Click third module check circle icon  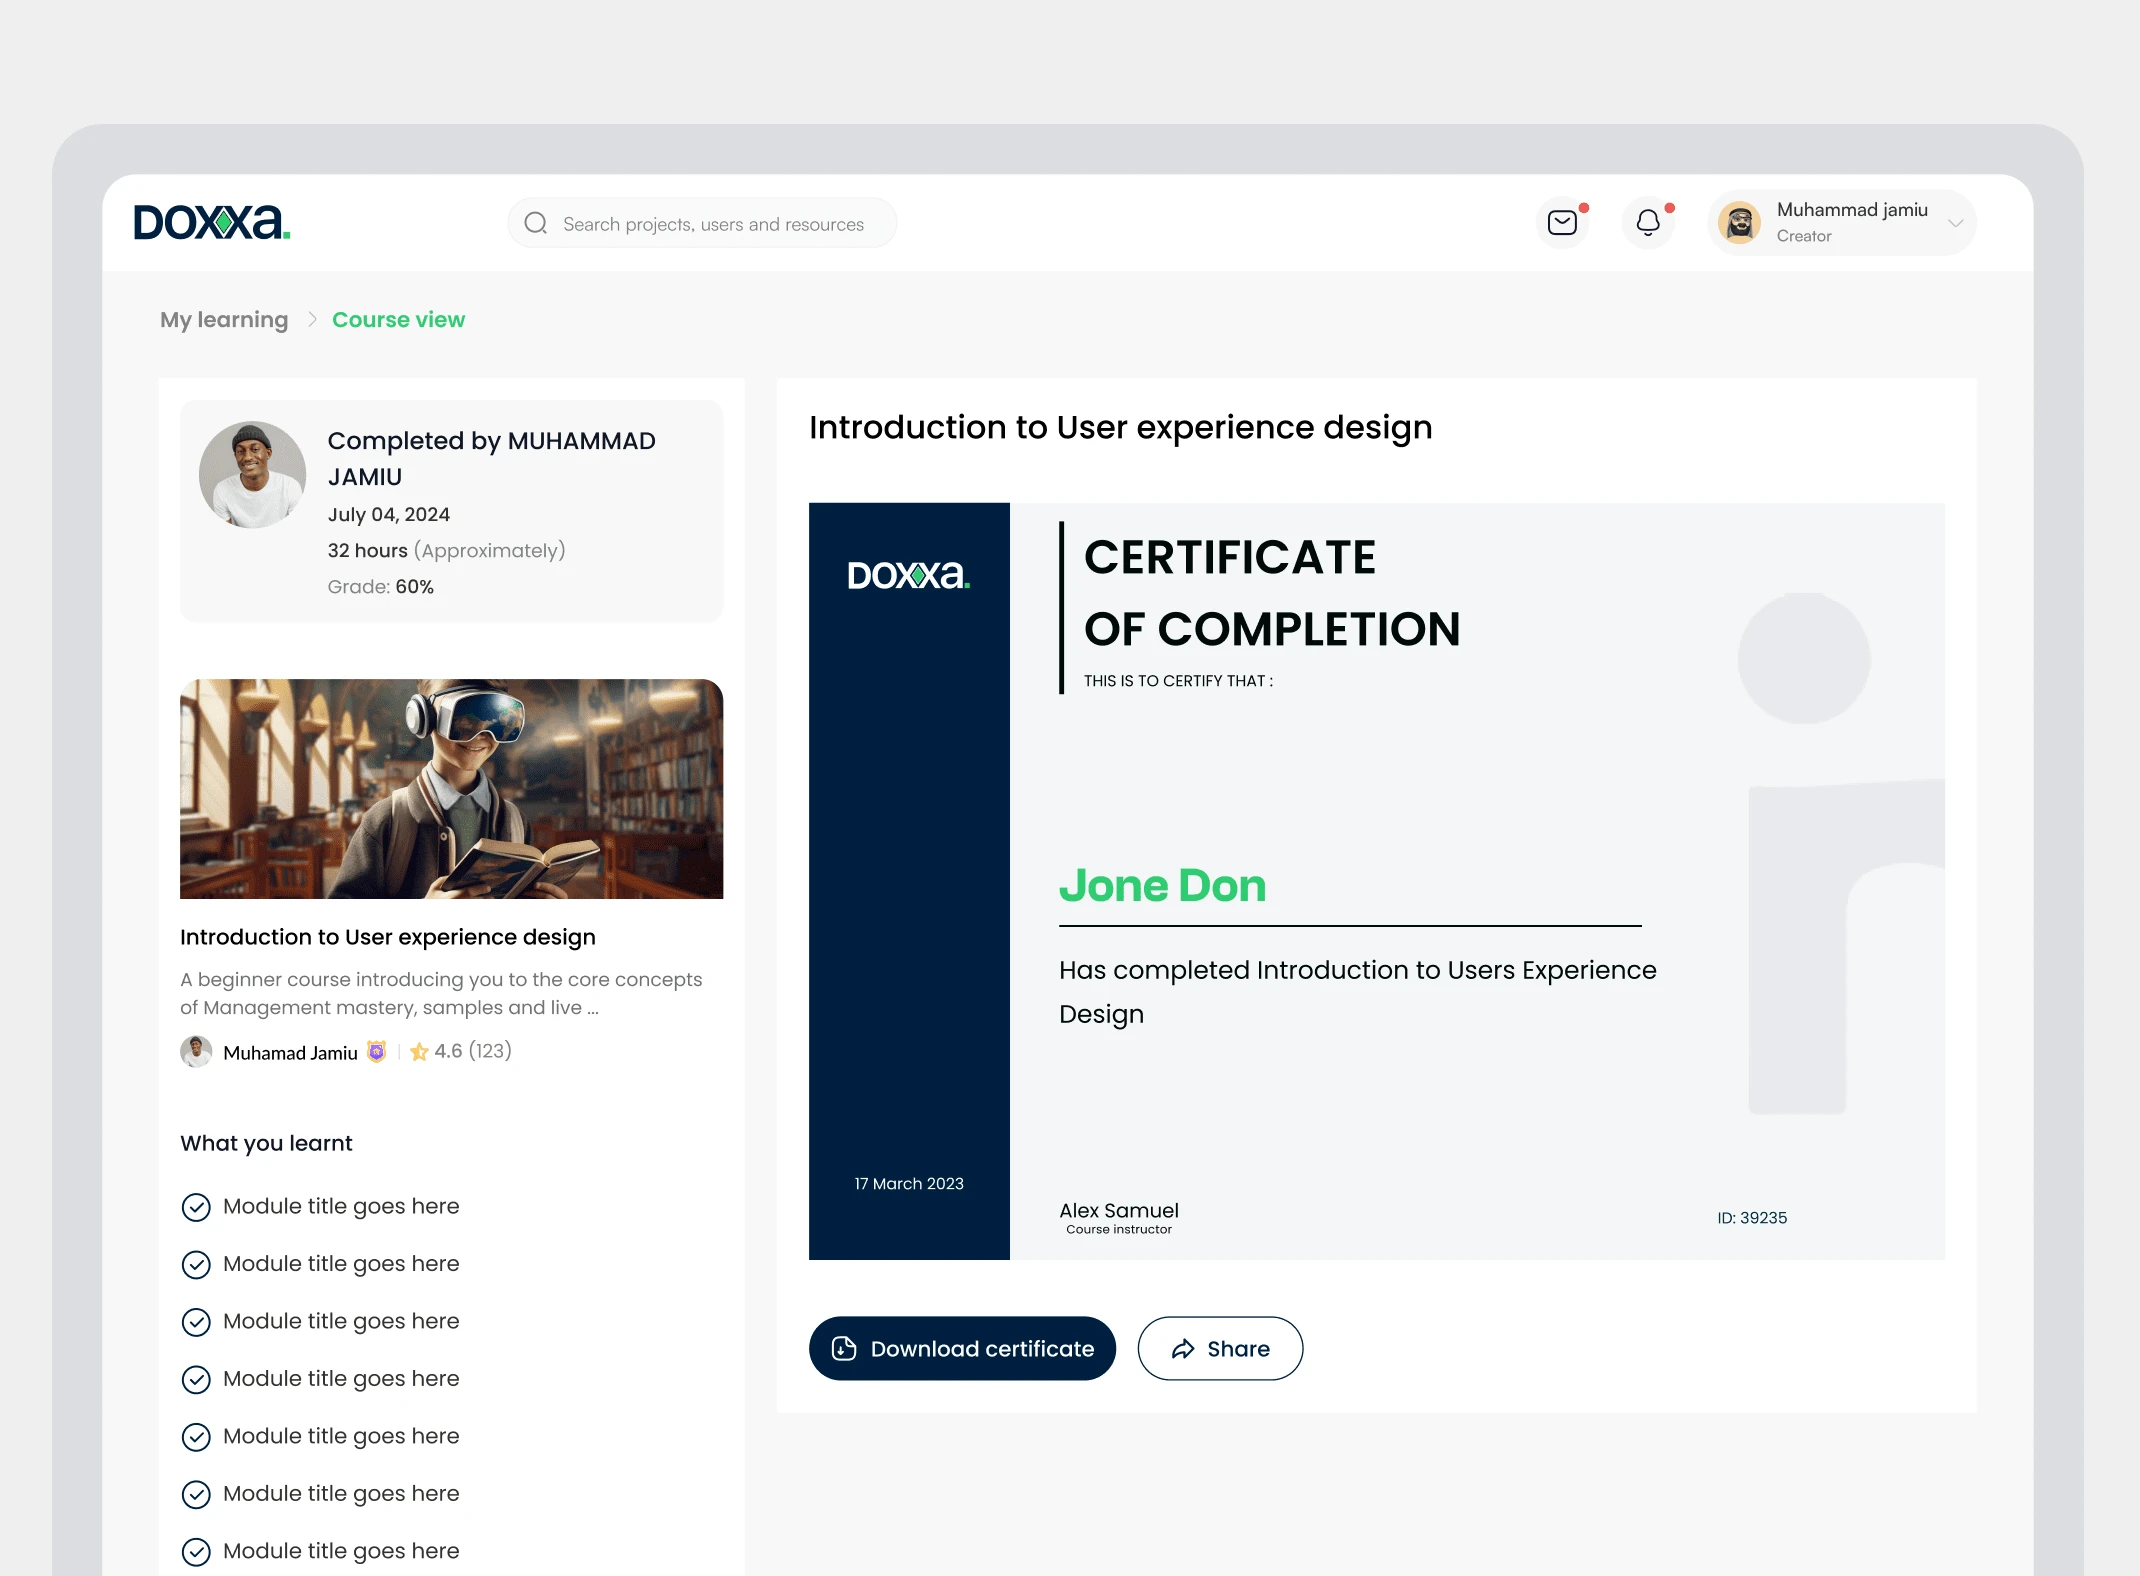[x=196, y=1322]
